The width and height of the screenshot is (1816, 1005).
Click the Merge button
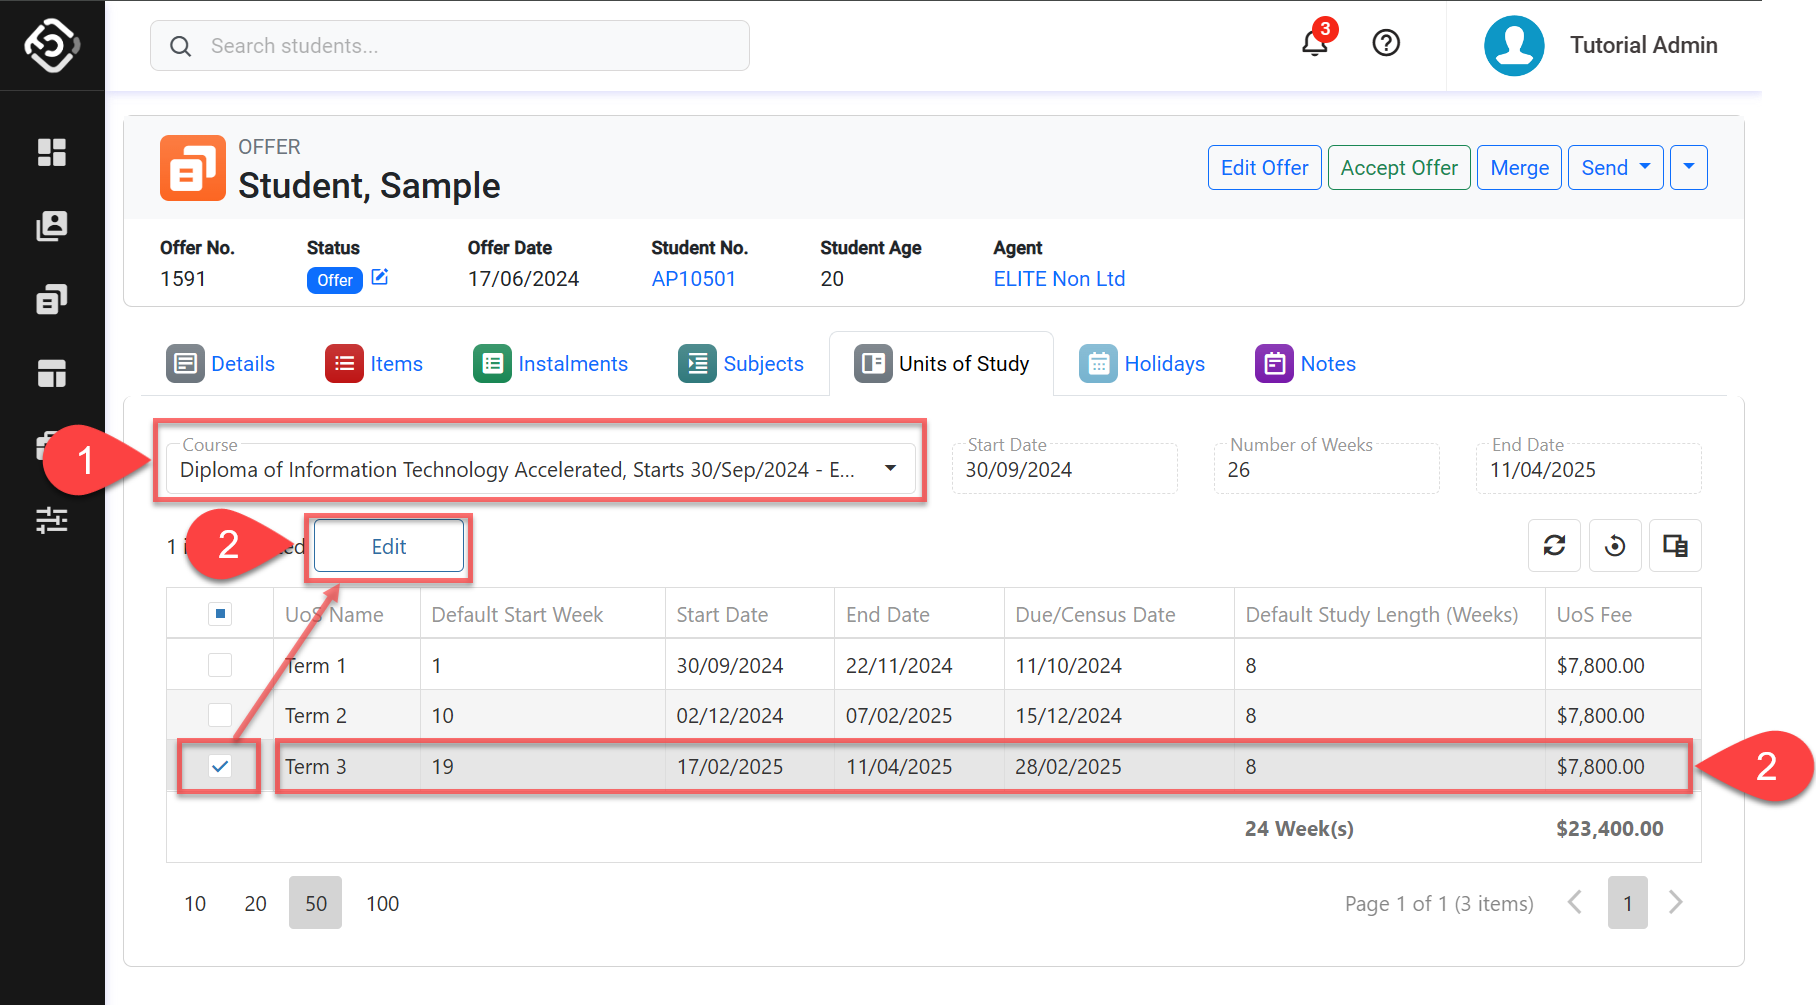pyautogui.click(x=1519, y=168)
